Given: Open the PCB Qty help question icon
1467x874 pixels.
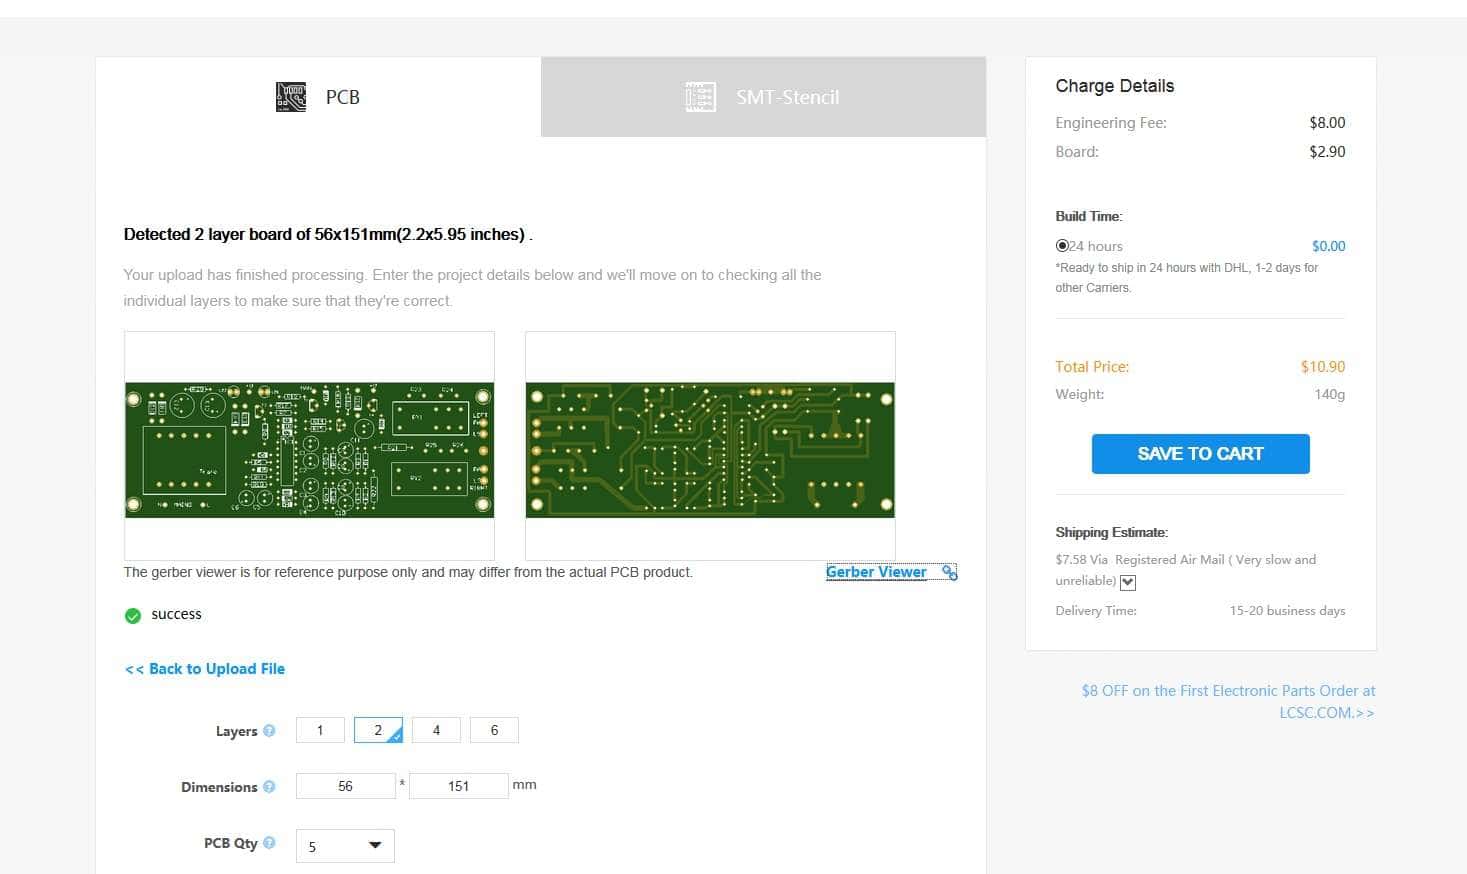Looking at the screenshot, I should (269, 843).
